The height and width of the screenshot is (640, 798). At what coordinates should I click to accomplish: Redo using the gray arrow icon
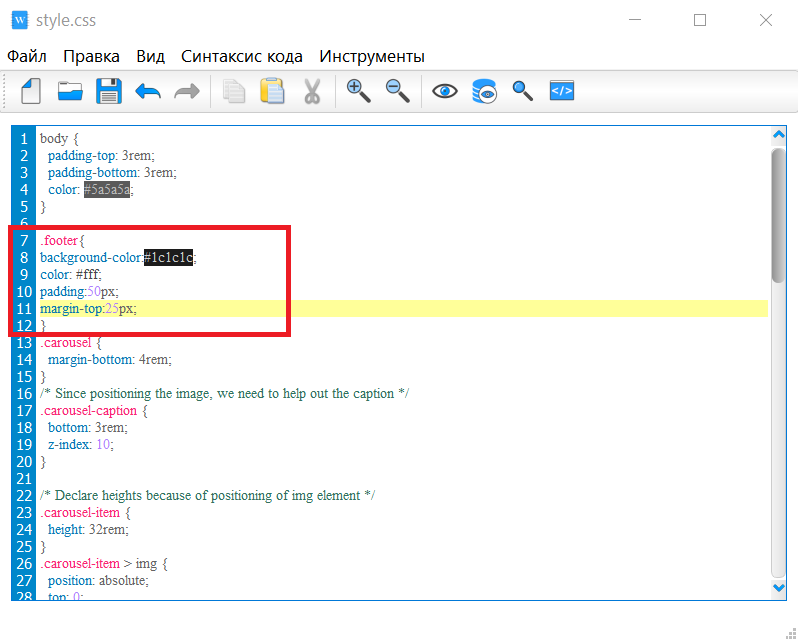pyautogui.click(x=187, y=92)
